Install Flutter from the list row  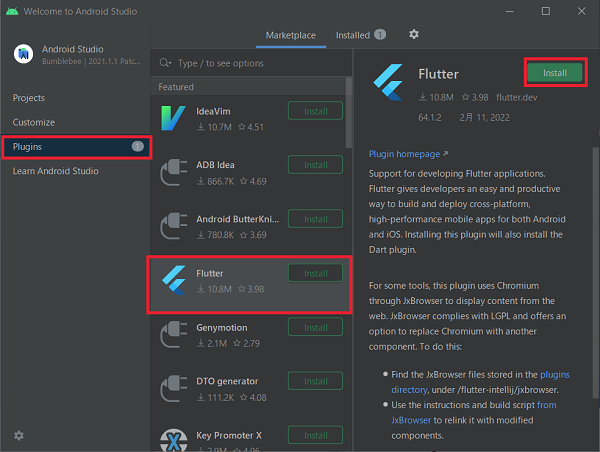tap(315, 273)
